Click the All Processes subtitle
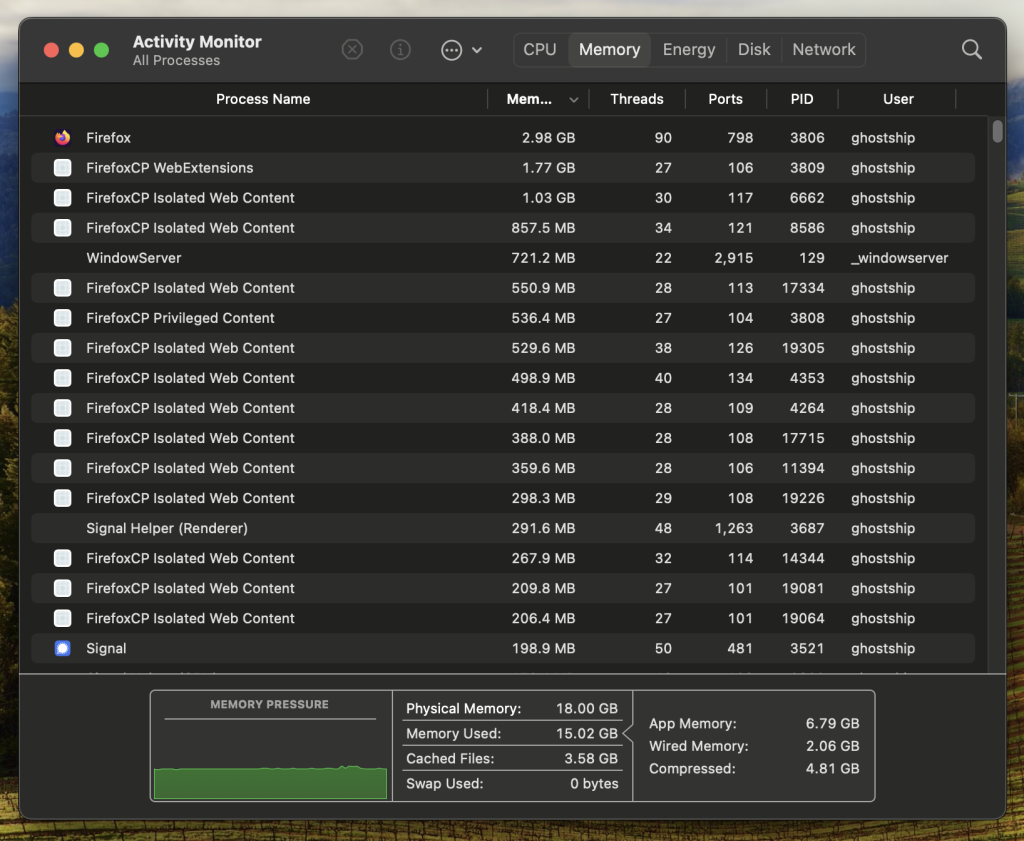1024x841 pixels. point(176,61)
